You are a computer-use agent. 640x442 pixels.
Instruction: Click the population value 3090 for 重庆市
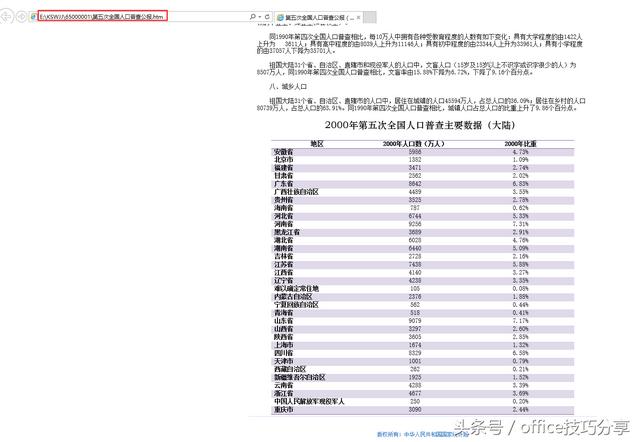coord(415,409)
